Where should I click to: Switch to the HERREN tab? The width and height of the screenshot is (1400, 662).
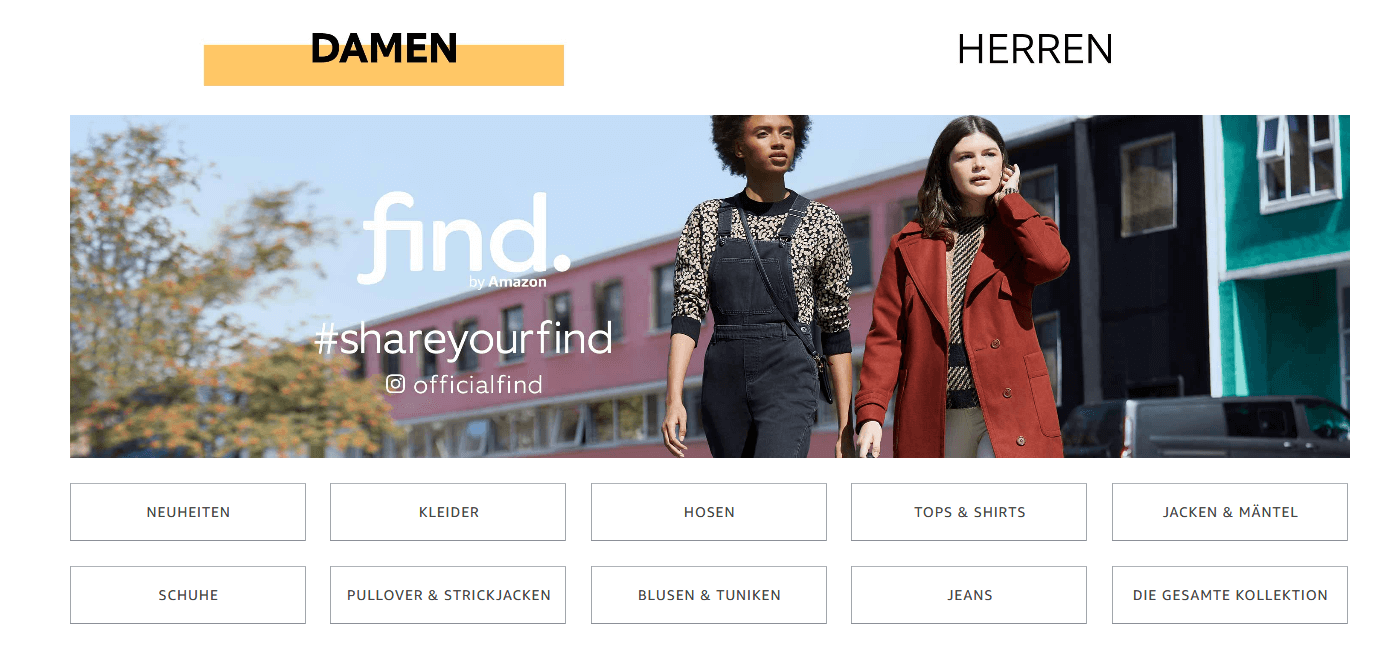click(1035, 49)
